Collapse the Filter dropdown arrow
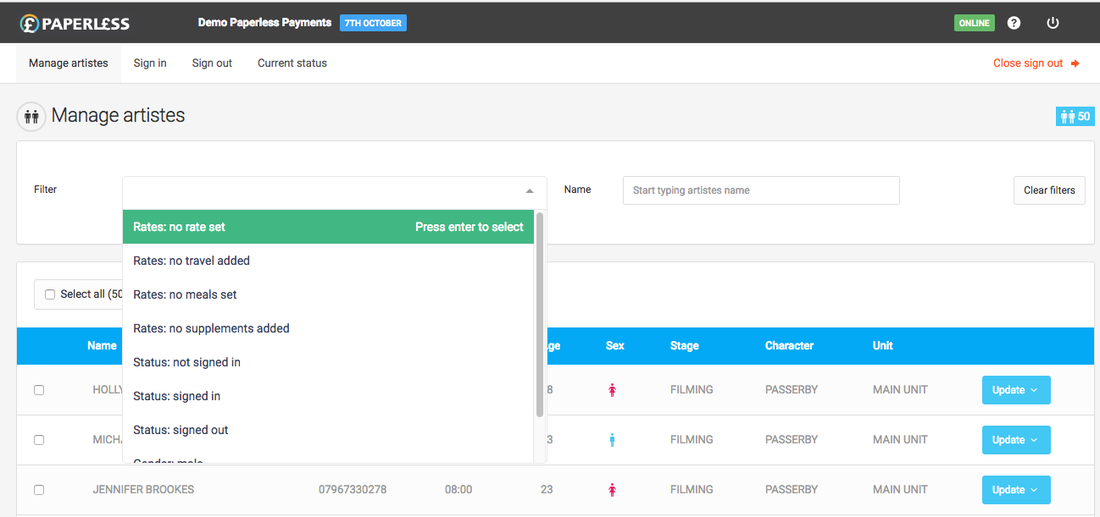 click(529, 191)
